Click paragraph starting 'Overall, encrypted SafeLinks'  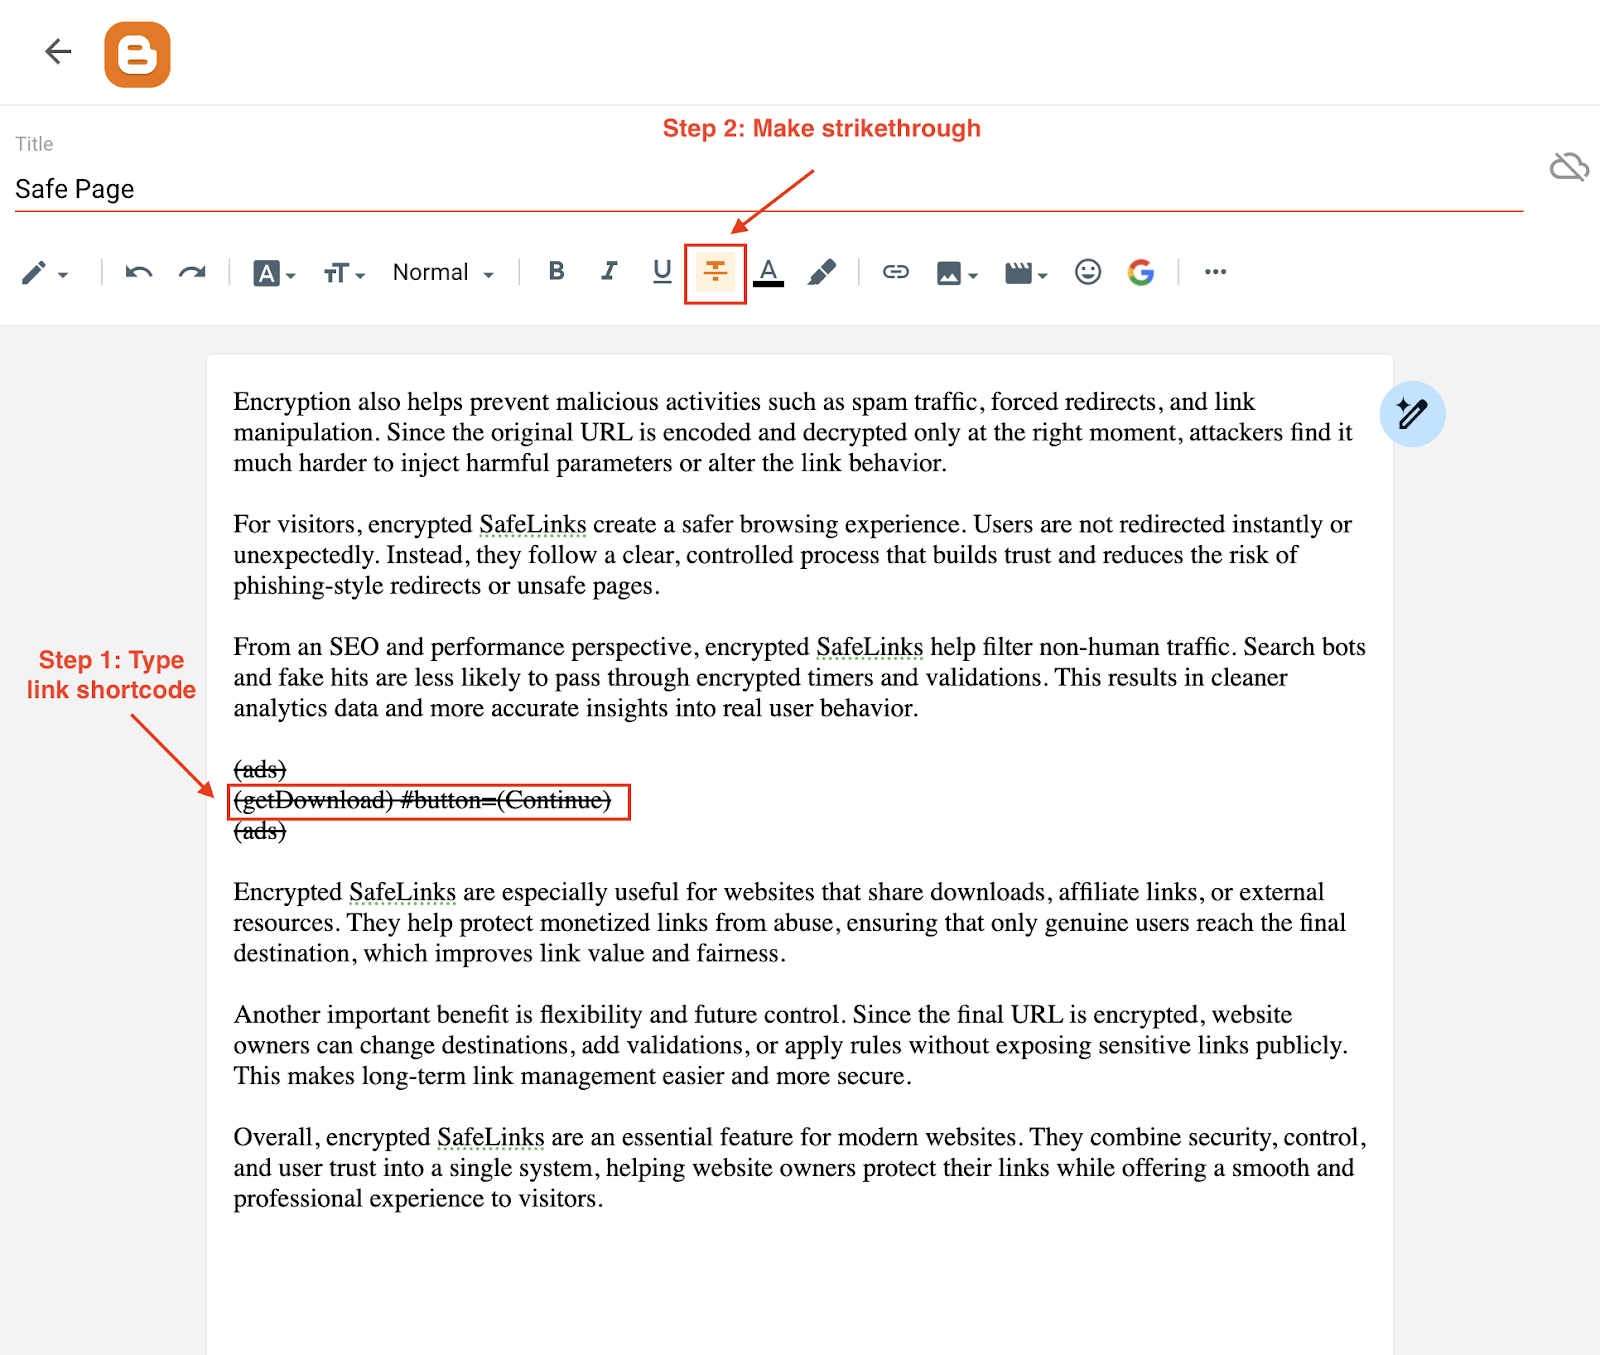(800, 1167)
